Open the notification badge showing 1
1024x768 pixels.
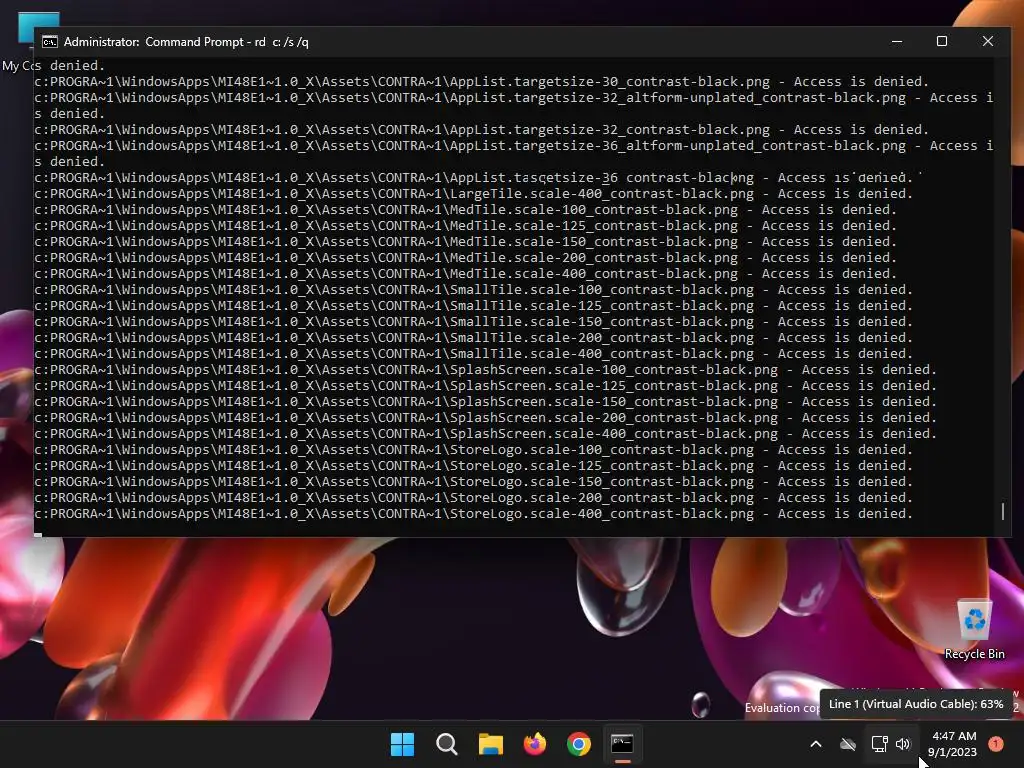[x=996, y=743]
